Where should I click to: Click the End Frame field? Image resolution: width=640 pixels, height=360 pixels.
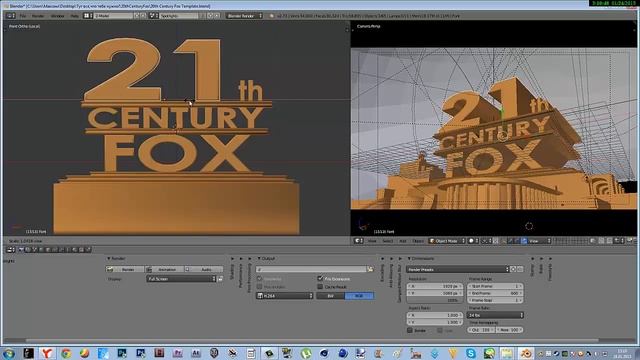(495, 293)
